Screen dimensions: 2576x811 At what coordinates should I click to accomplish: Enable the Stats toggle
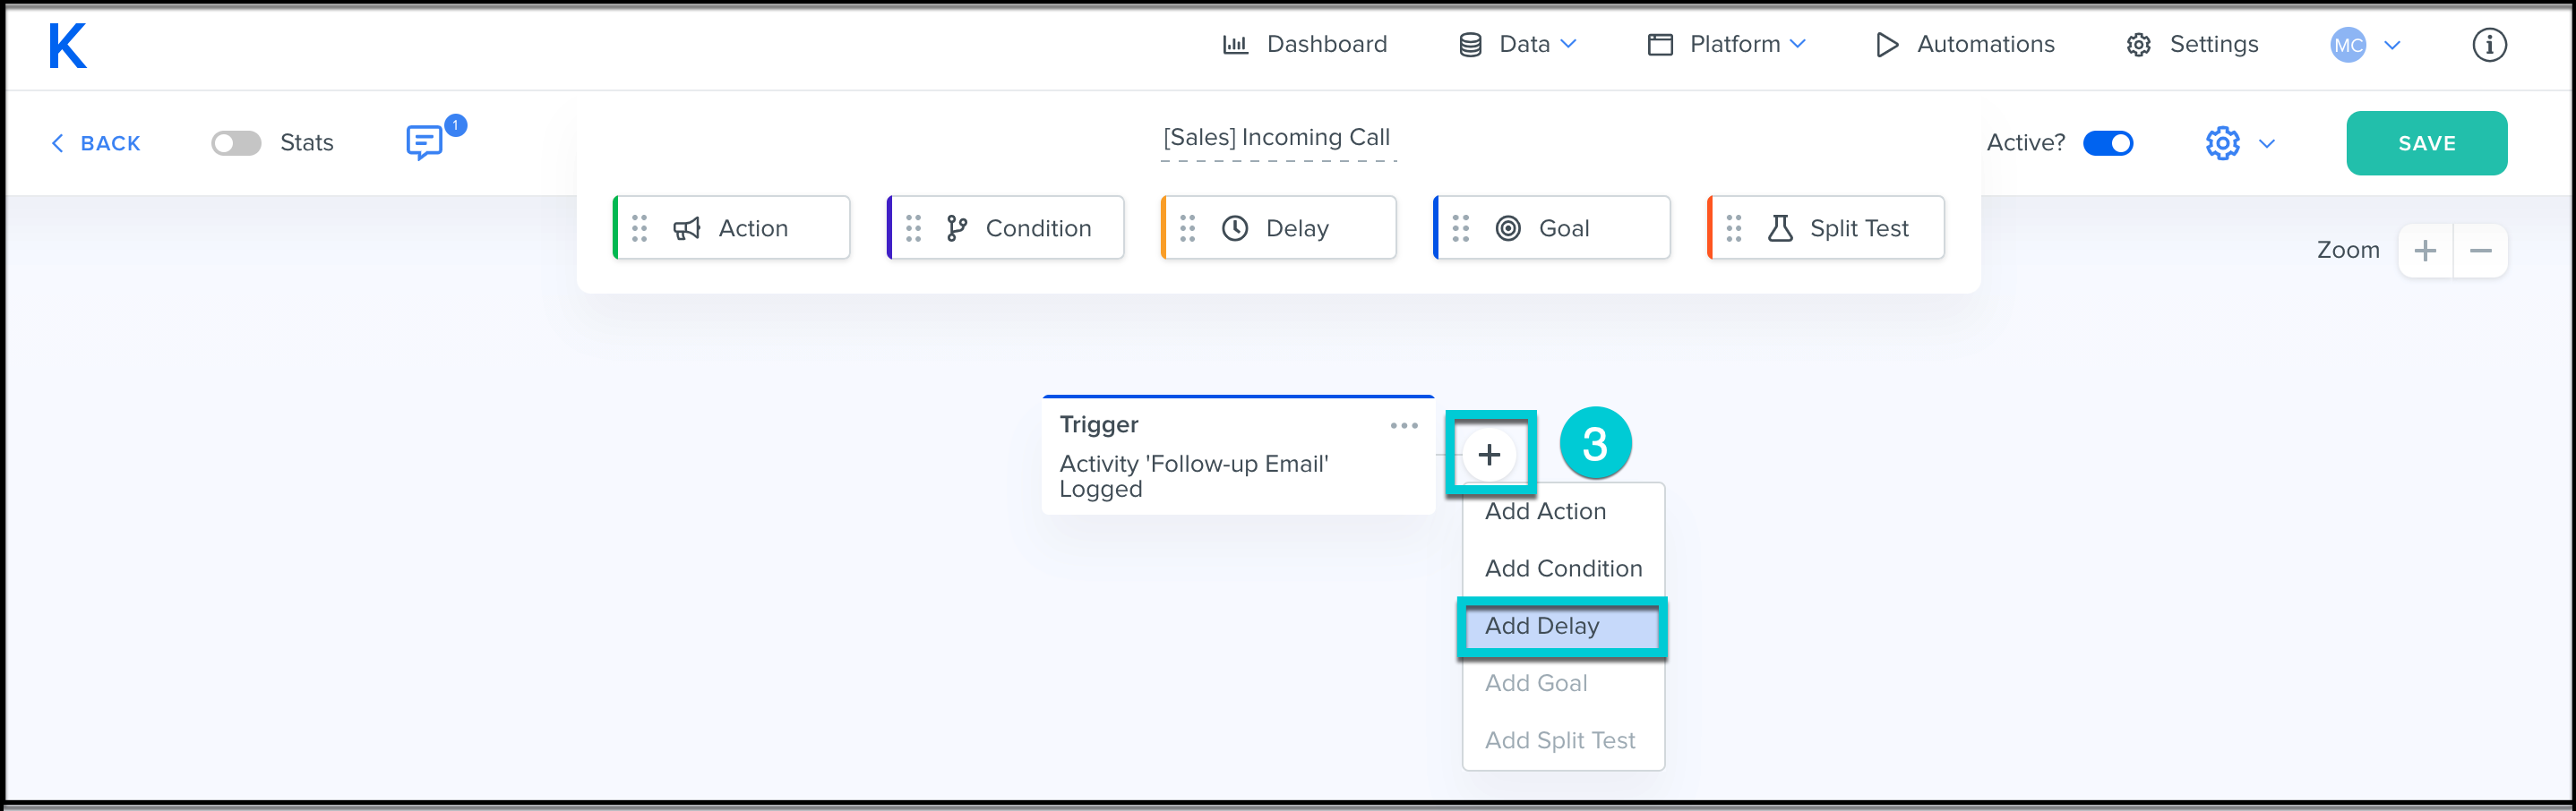pos(236,143)
